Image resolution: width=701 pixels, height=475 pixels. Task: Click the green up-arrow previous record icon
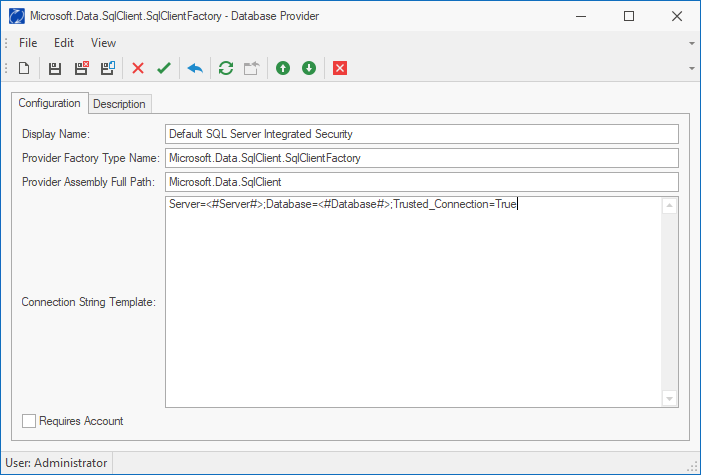(283, 68)
